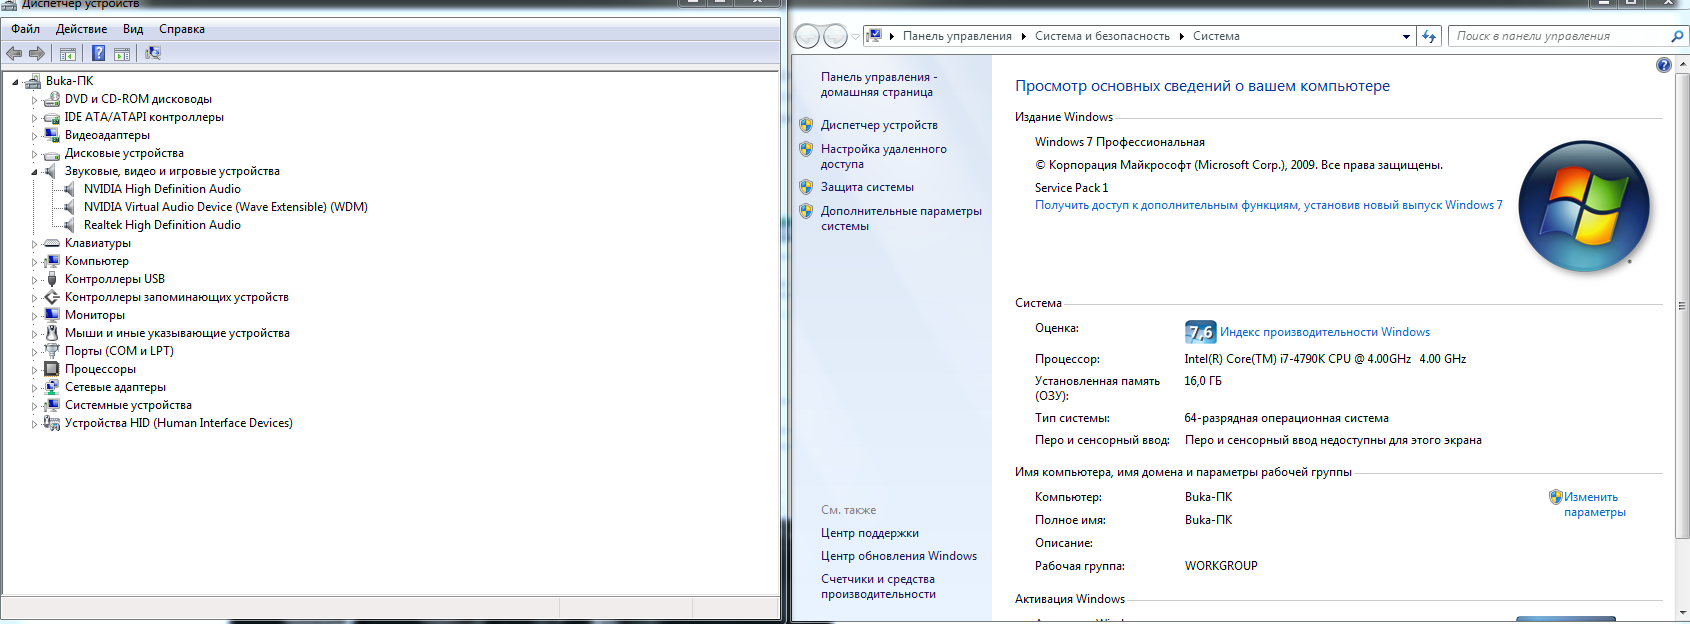1690x624 pixels.
Task: Expand Устройства HID node
Action: (34, 424)
